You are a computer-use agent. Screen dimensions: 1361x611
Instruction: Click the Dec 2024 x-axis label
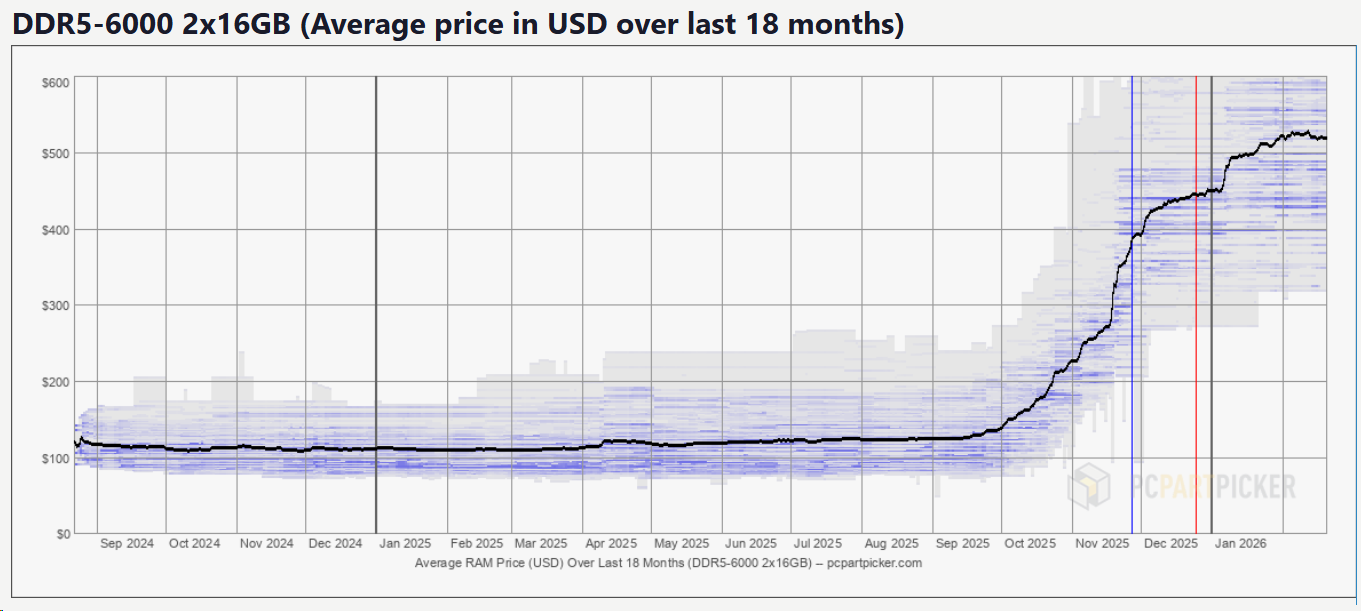pyautogui.click(x=335, y=544)
